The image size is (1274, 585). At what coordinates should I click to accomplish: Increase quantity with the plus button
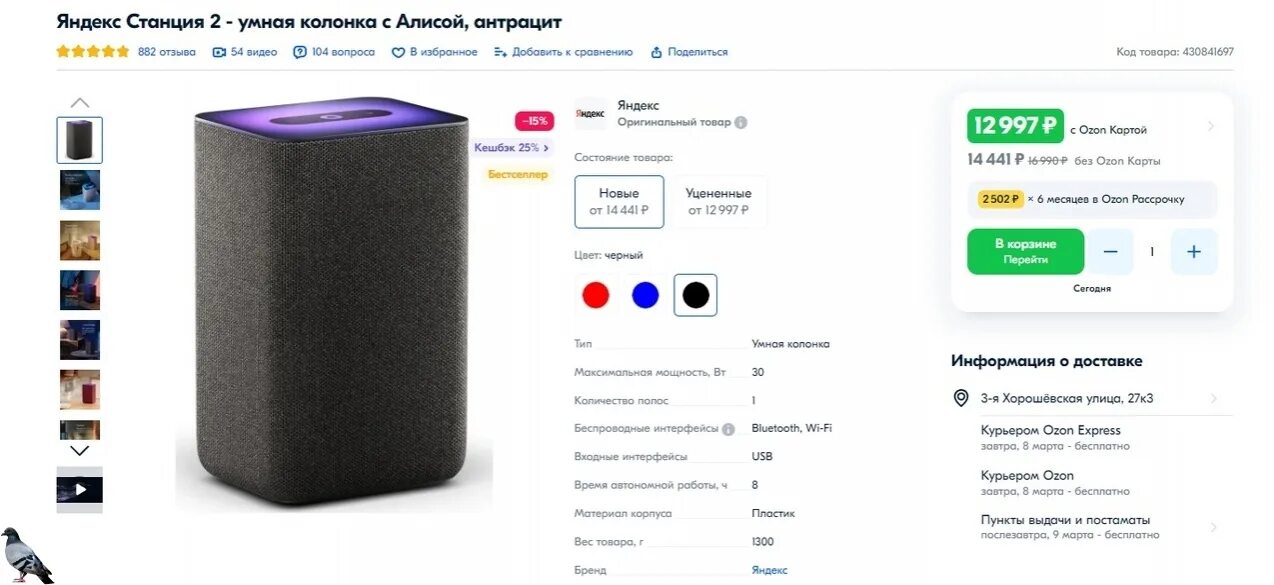click(x=1194, y=252)
